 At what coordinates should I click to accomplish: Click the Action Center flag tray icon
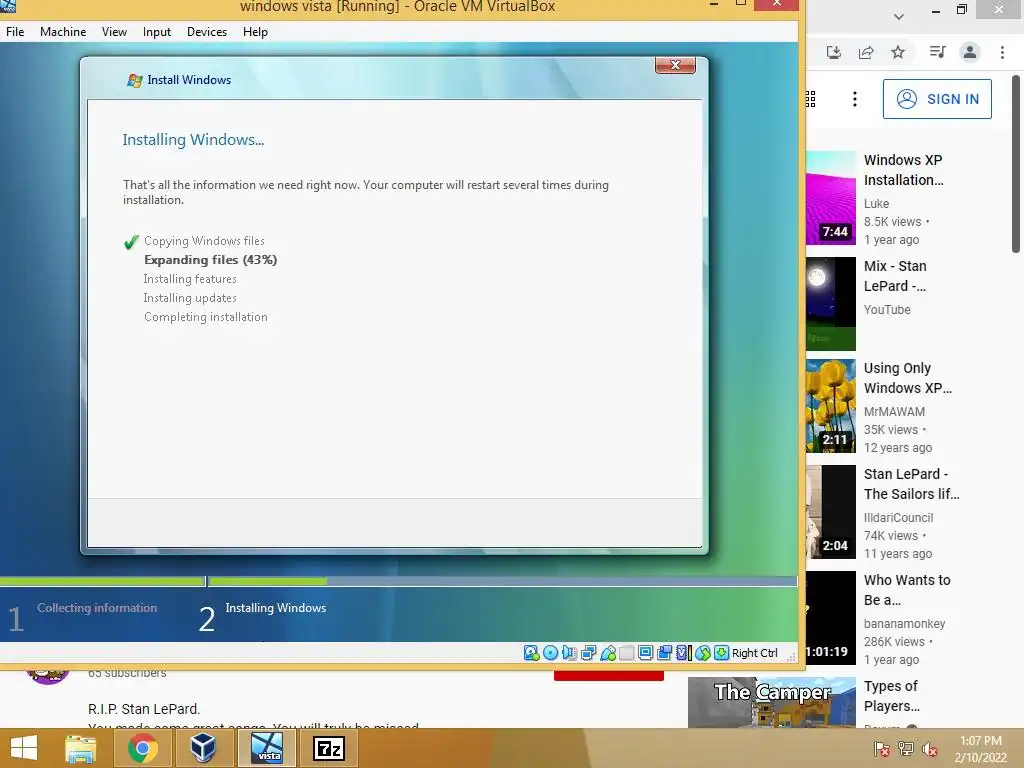click(882, 749)
